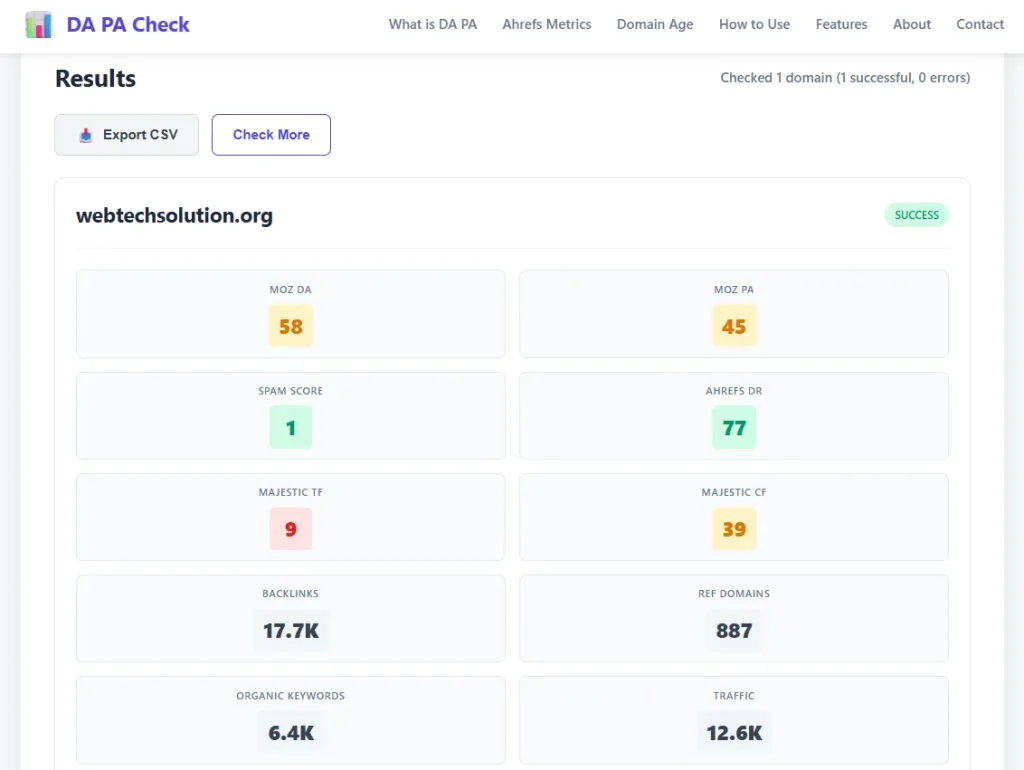The width and height of the screenshot is (1024, 770).
Task: Click the BACKLINKS label
Action: [x=291, y=593]
